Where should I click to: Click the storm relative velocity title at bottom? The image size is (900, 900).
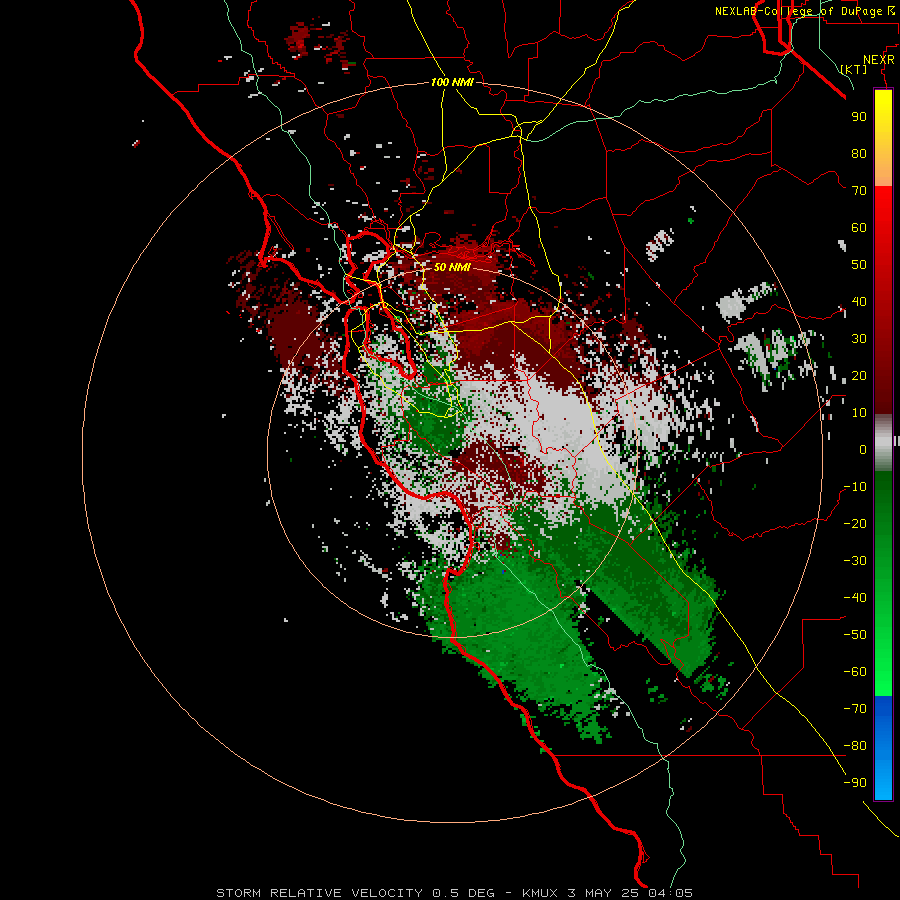[454, 893]
